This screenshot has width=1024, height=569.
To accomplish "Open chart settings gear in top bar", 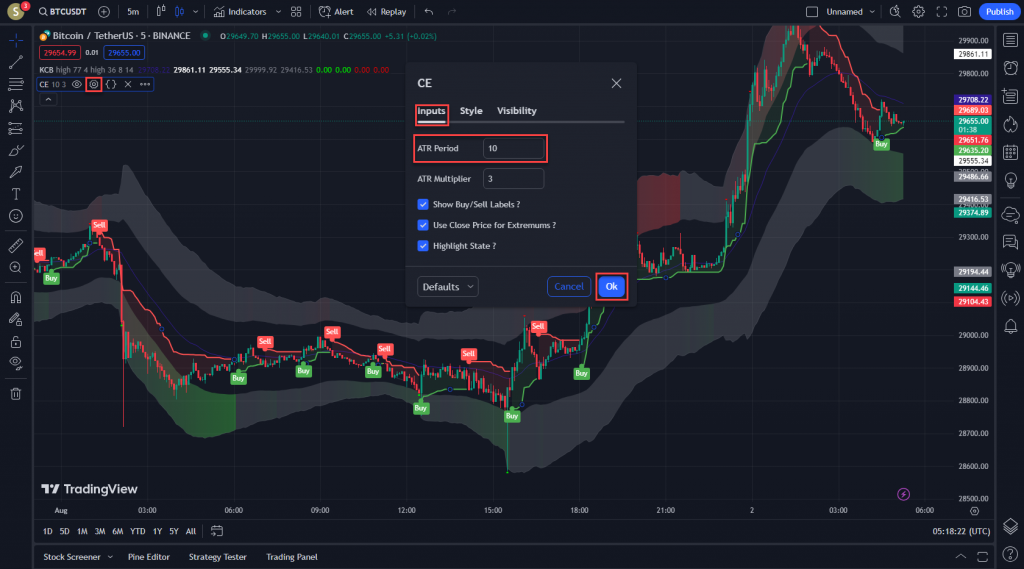I will click(x=918, y=12).
